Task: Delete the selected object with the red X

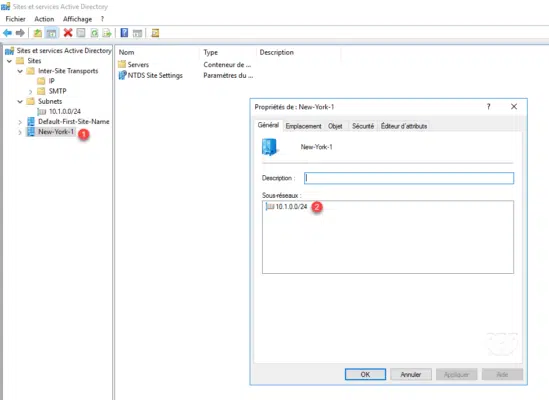Action: tap(68, 33)
